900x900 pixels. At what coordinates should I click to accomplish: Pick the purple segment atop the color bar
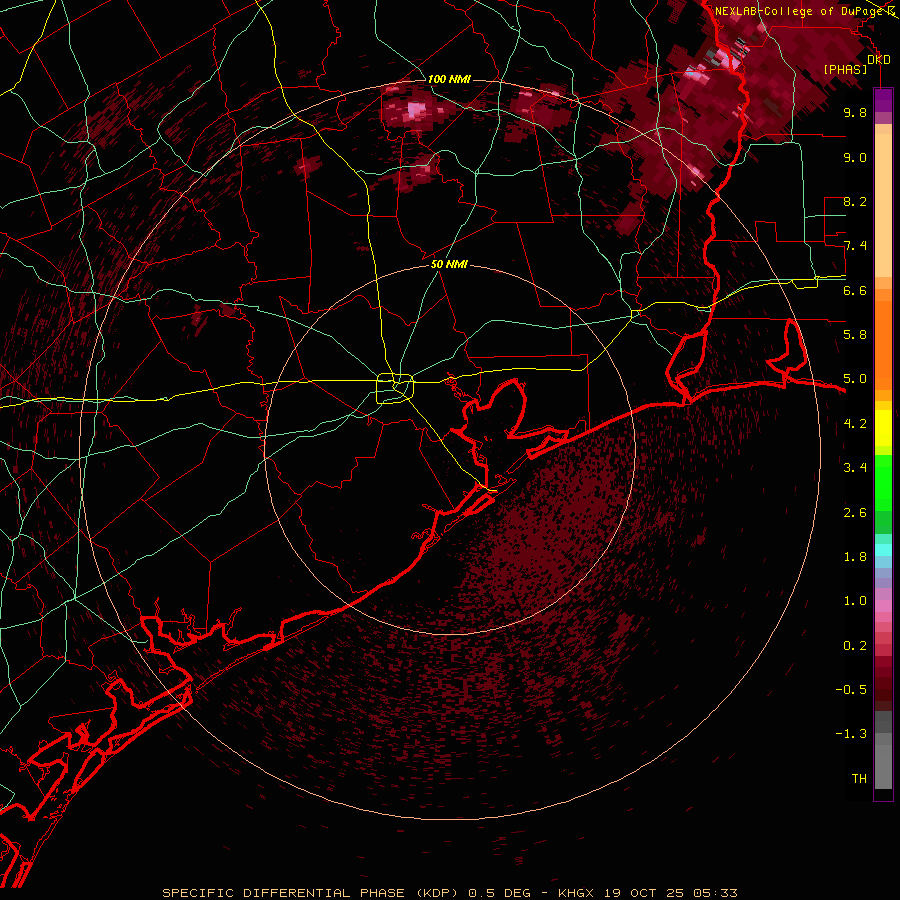[x=883, y=100]
